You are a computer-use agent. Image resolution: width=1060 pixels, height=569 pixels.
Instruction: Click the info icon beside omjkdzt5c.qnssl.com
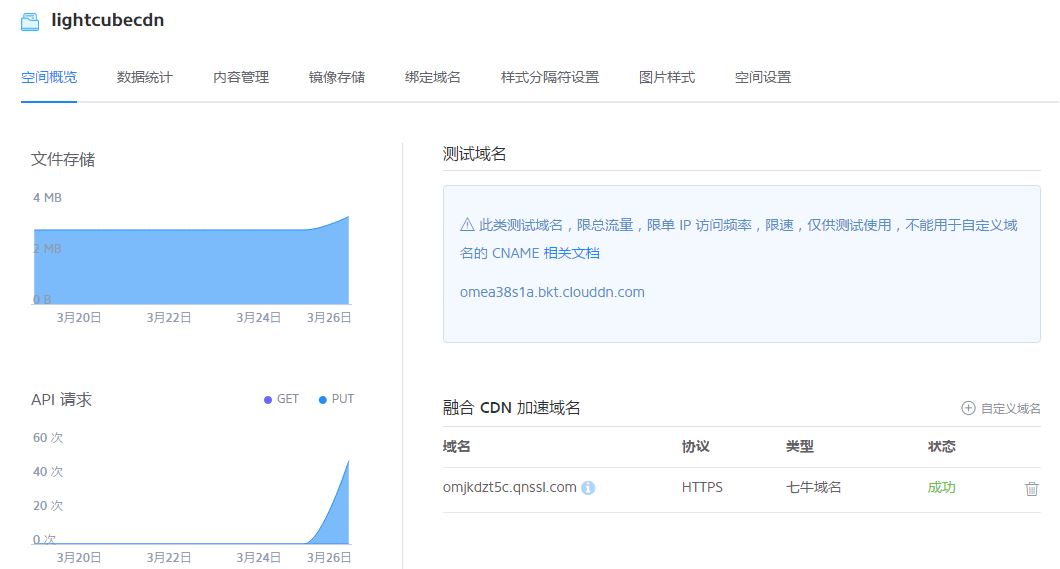tap(588, 488)
